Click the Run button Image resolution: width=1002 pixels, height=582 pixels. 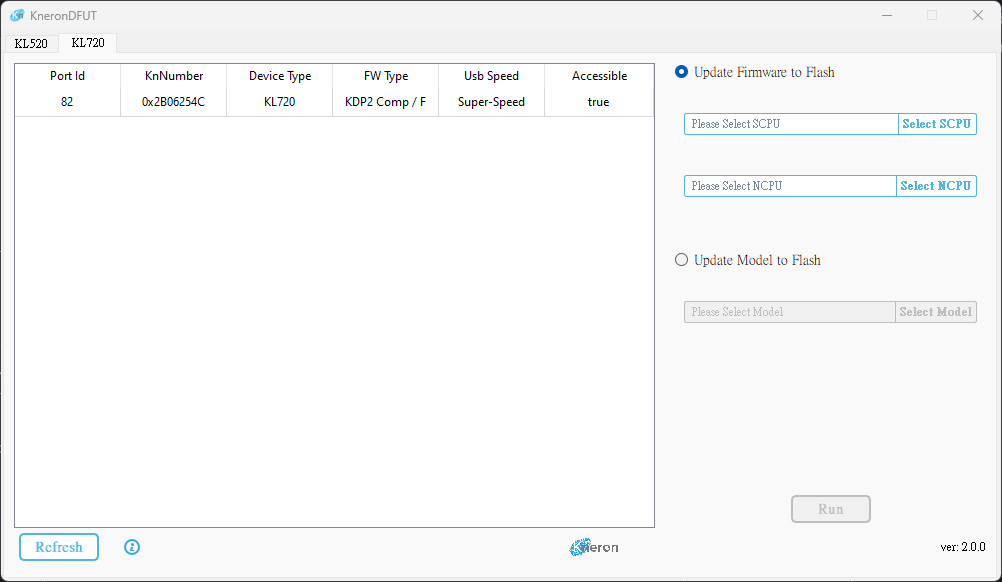831,509
